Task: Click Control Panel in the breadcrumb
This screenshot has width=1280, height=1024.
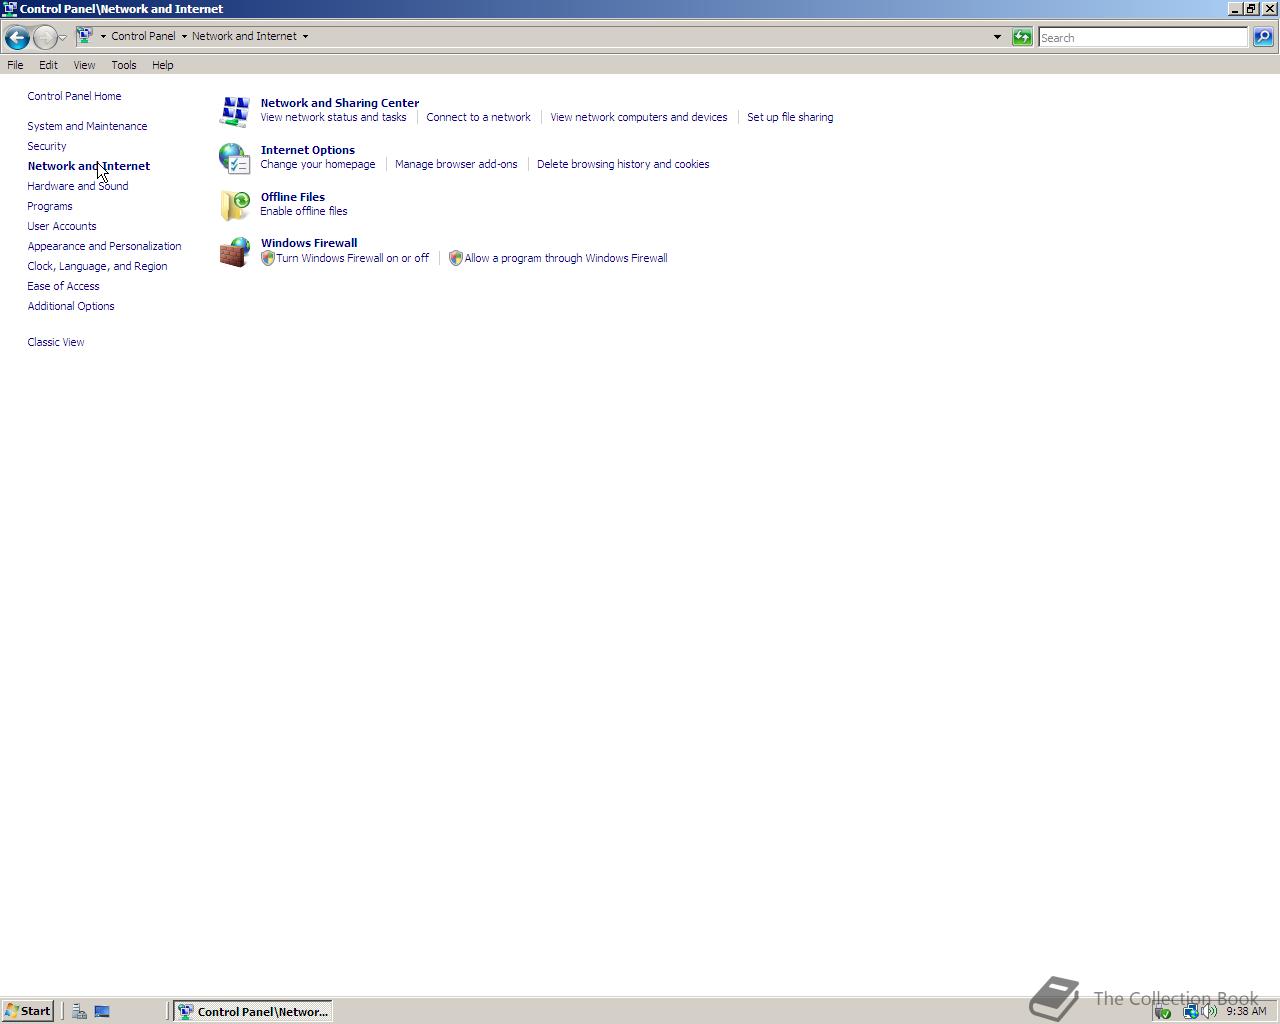Action: pyautogui.click(x=143, y=36)
